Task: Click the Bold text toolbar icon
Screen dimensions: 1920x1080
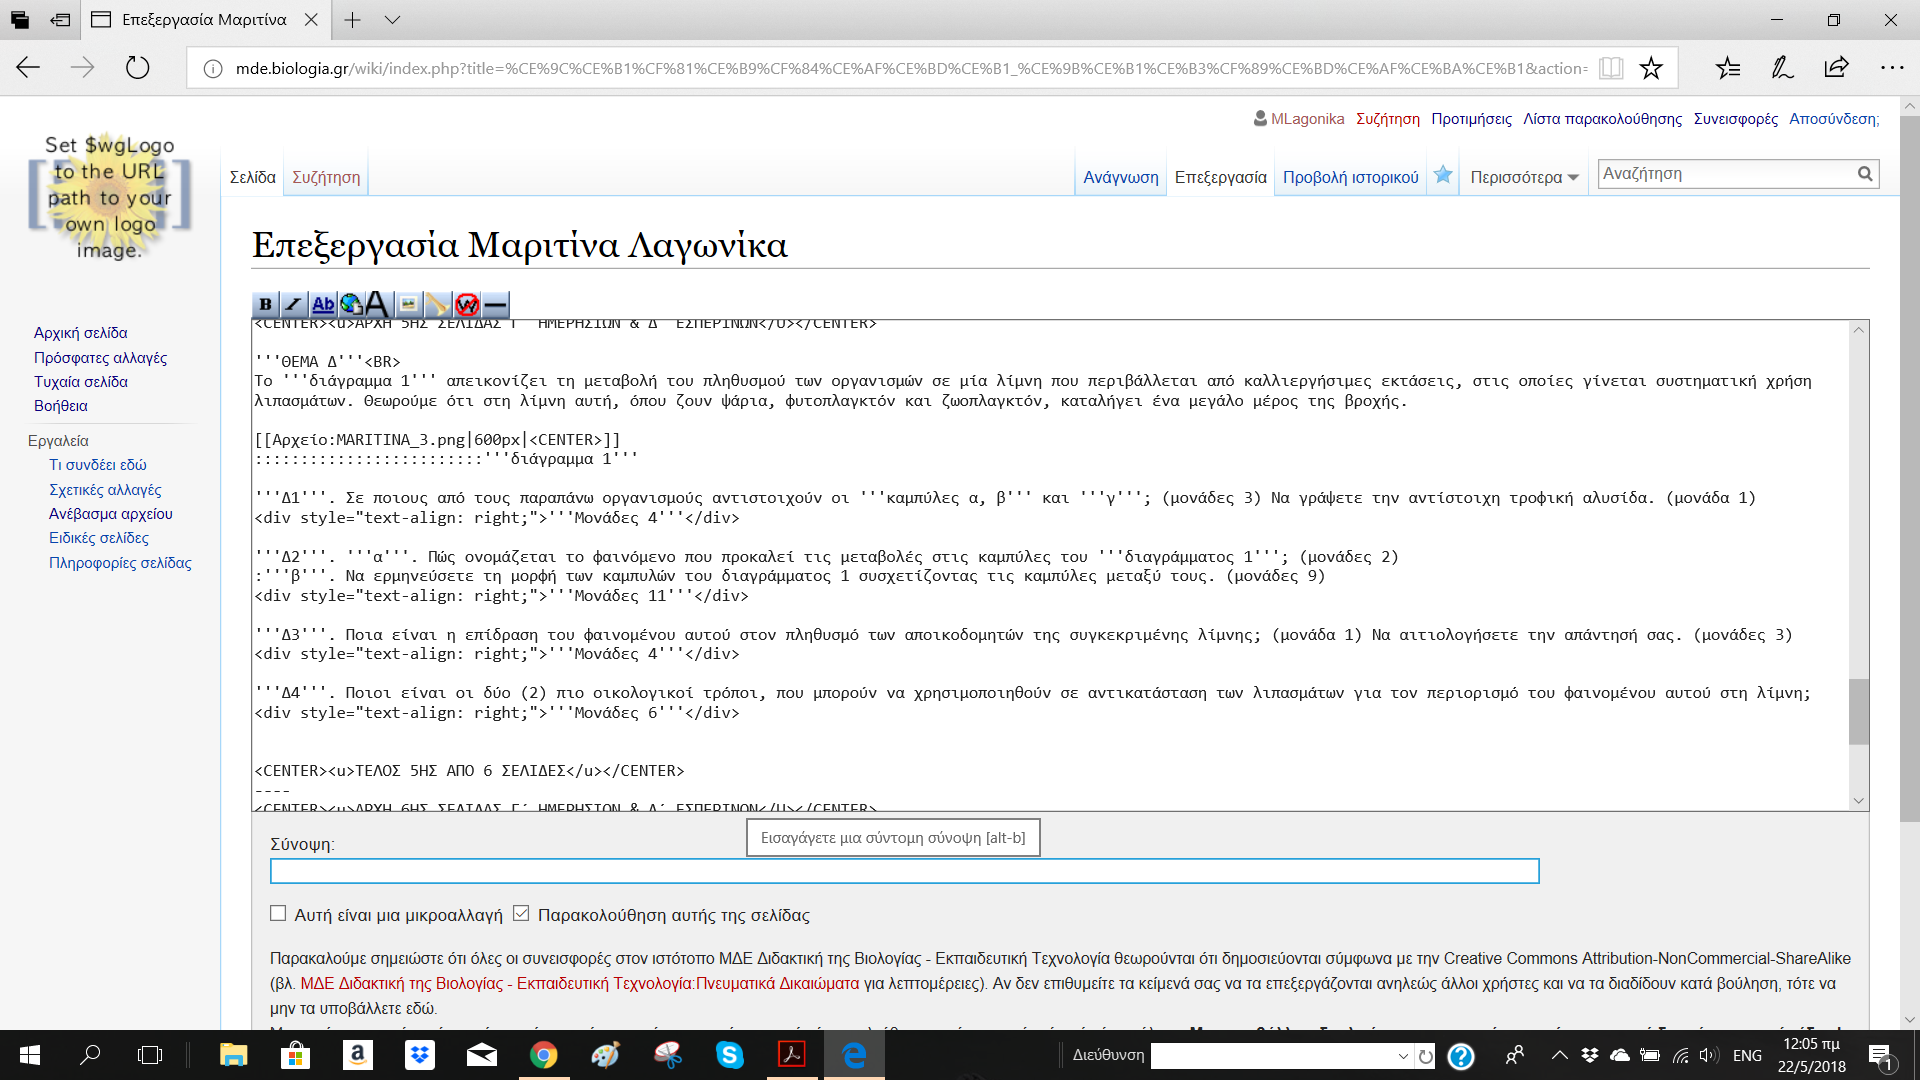Action: (x=265, y=304)
